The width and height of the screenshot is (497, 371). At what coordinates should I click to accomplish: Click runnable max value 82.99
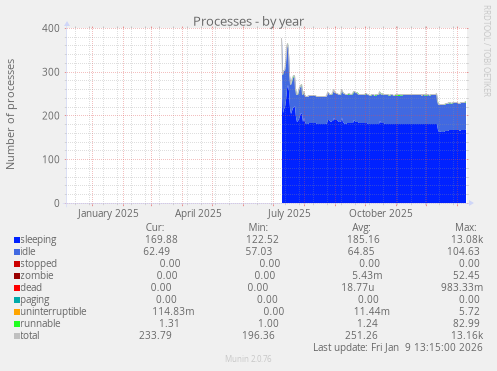pos(466,323)
